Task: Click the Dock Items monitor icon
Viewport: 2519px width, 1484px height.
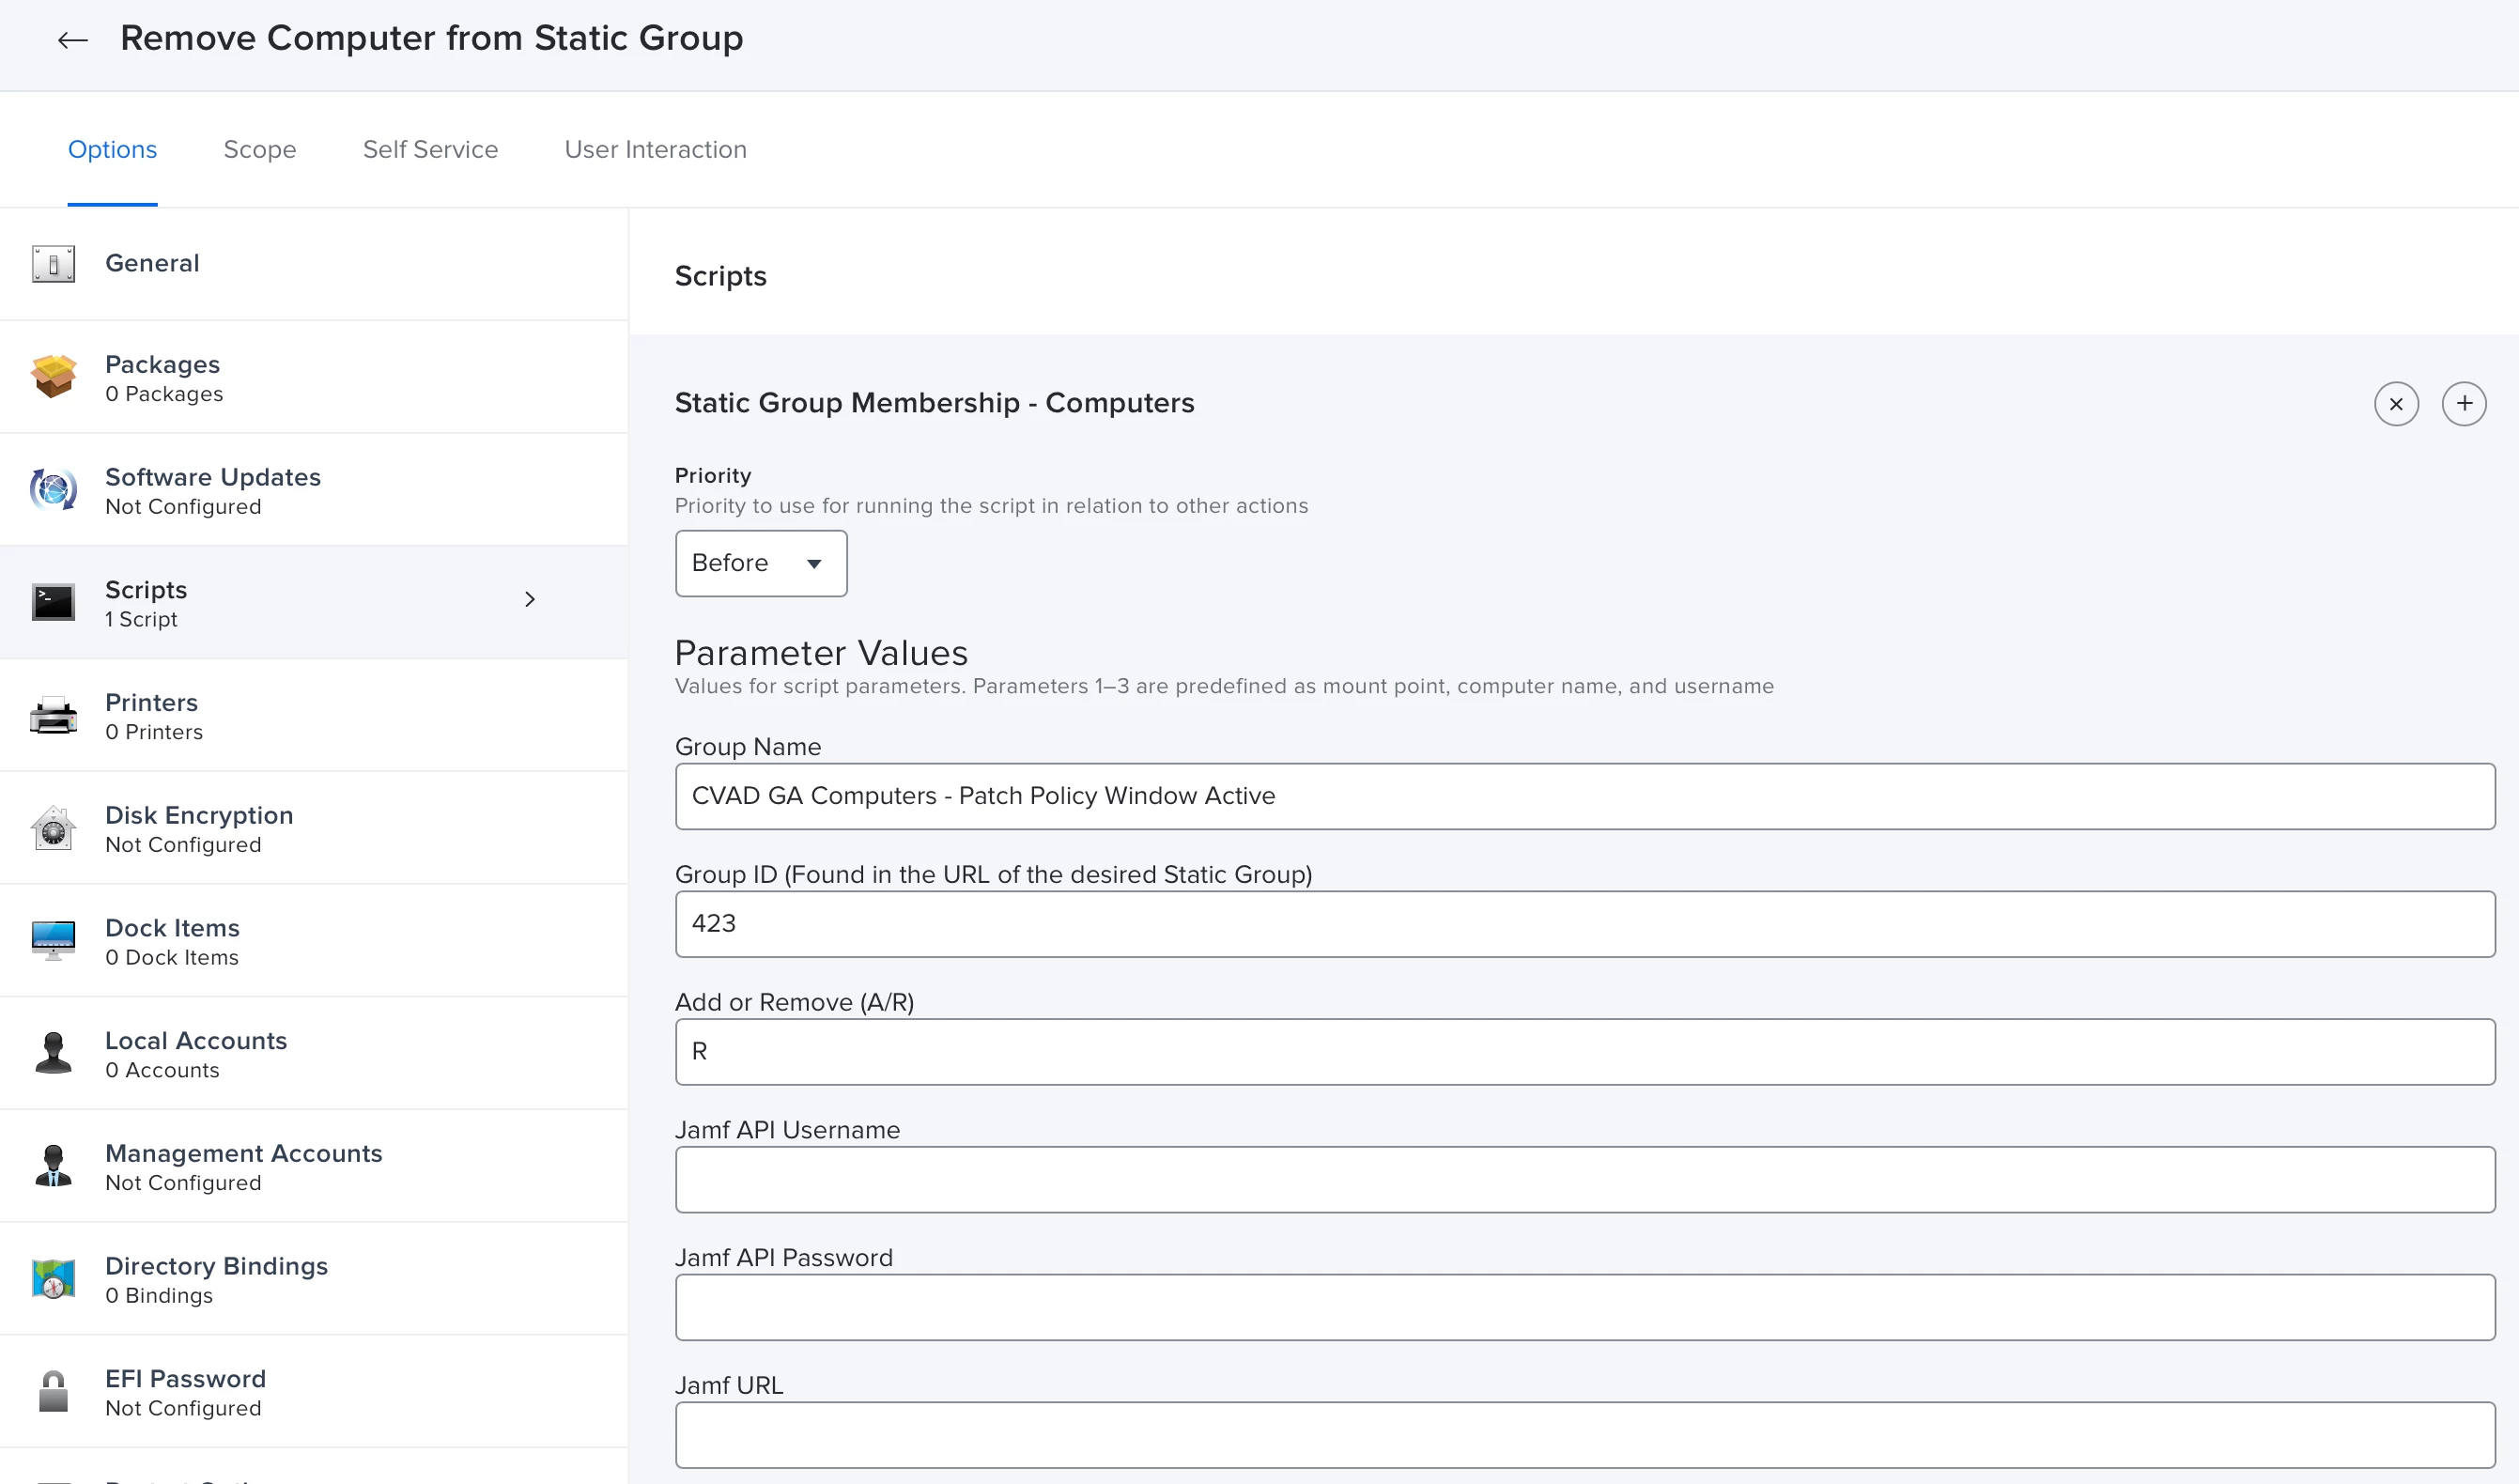Action: point(53,940)
